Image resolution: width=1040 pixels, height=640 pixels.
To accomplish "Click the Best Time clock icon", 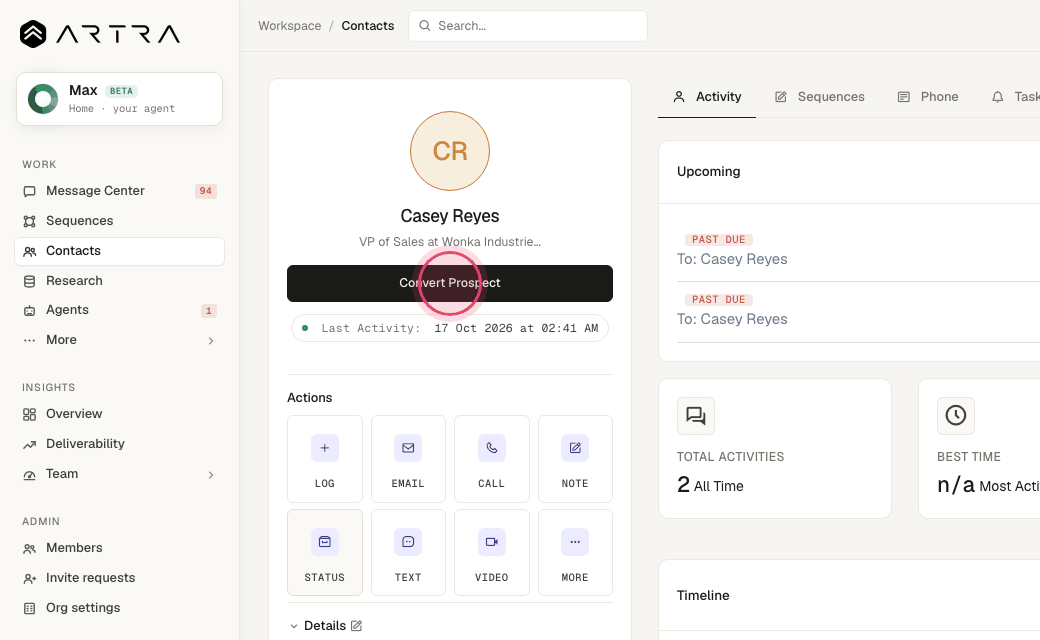I will click(x=956, y=416).
